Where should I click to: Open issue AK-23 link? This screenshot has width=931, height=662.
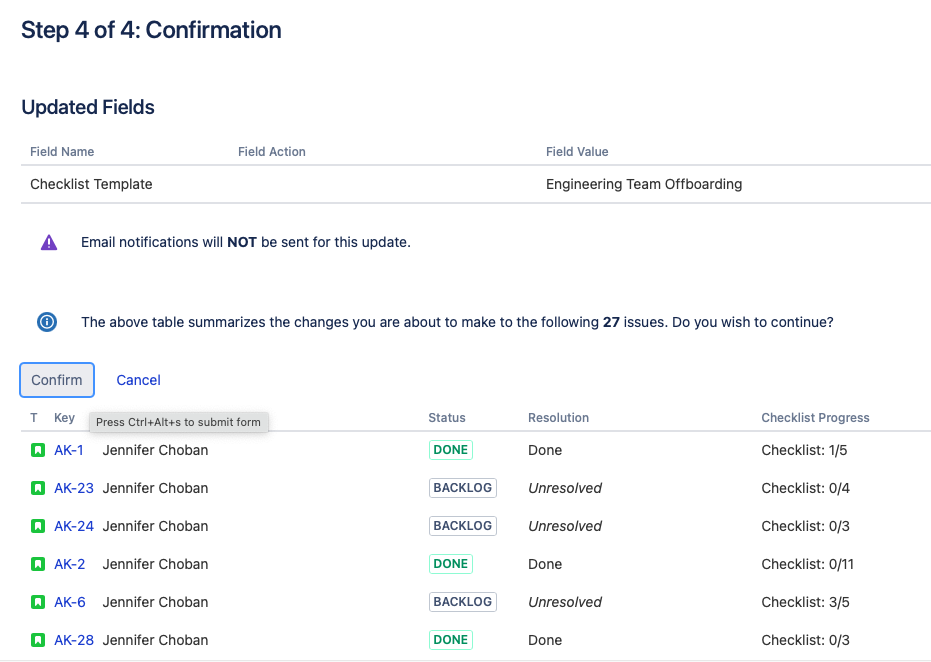[73, 488]
